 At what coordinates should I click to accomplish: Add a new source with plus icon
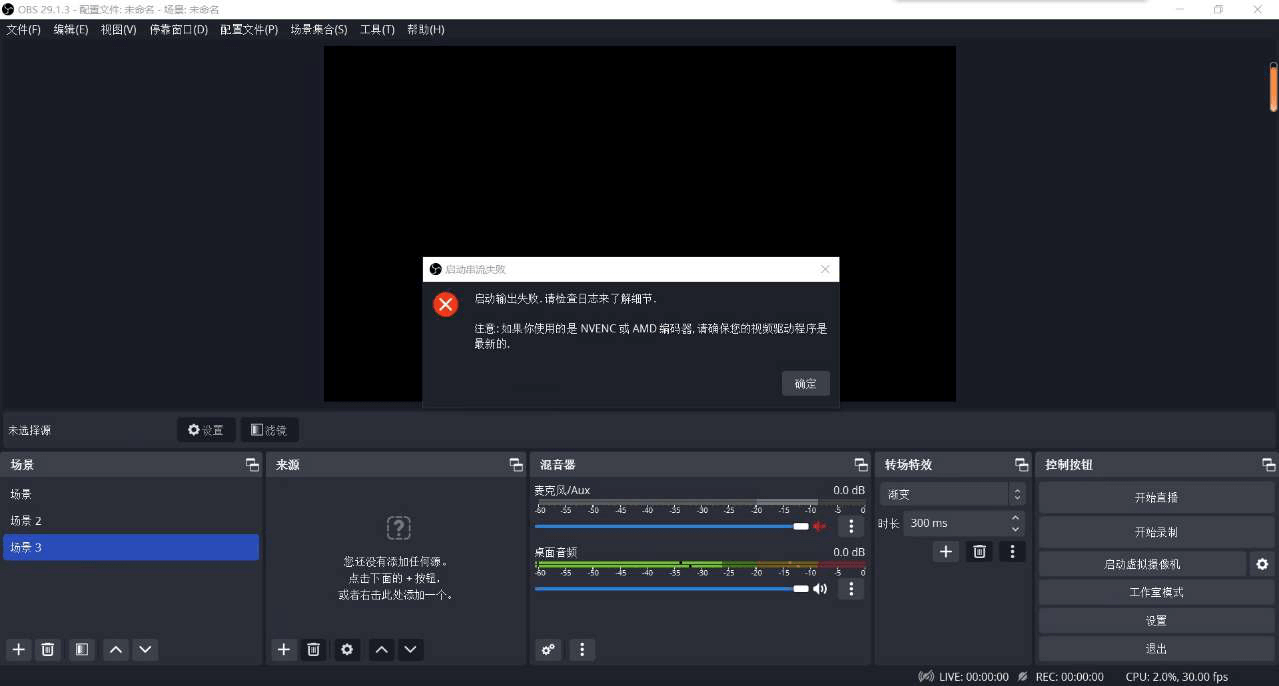click(x=283, y=649)
